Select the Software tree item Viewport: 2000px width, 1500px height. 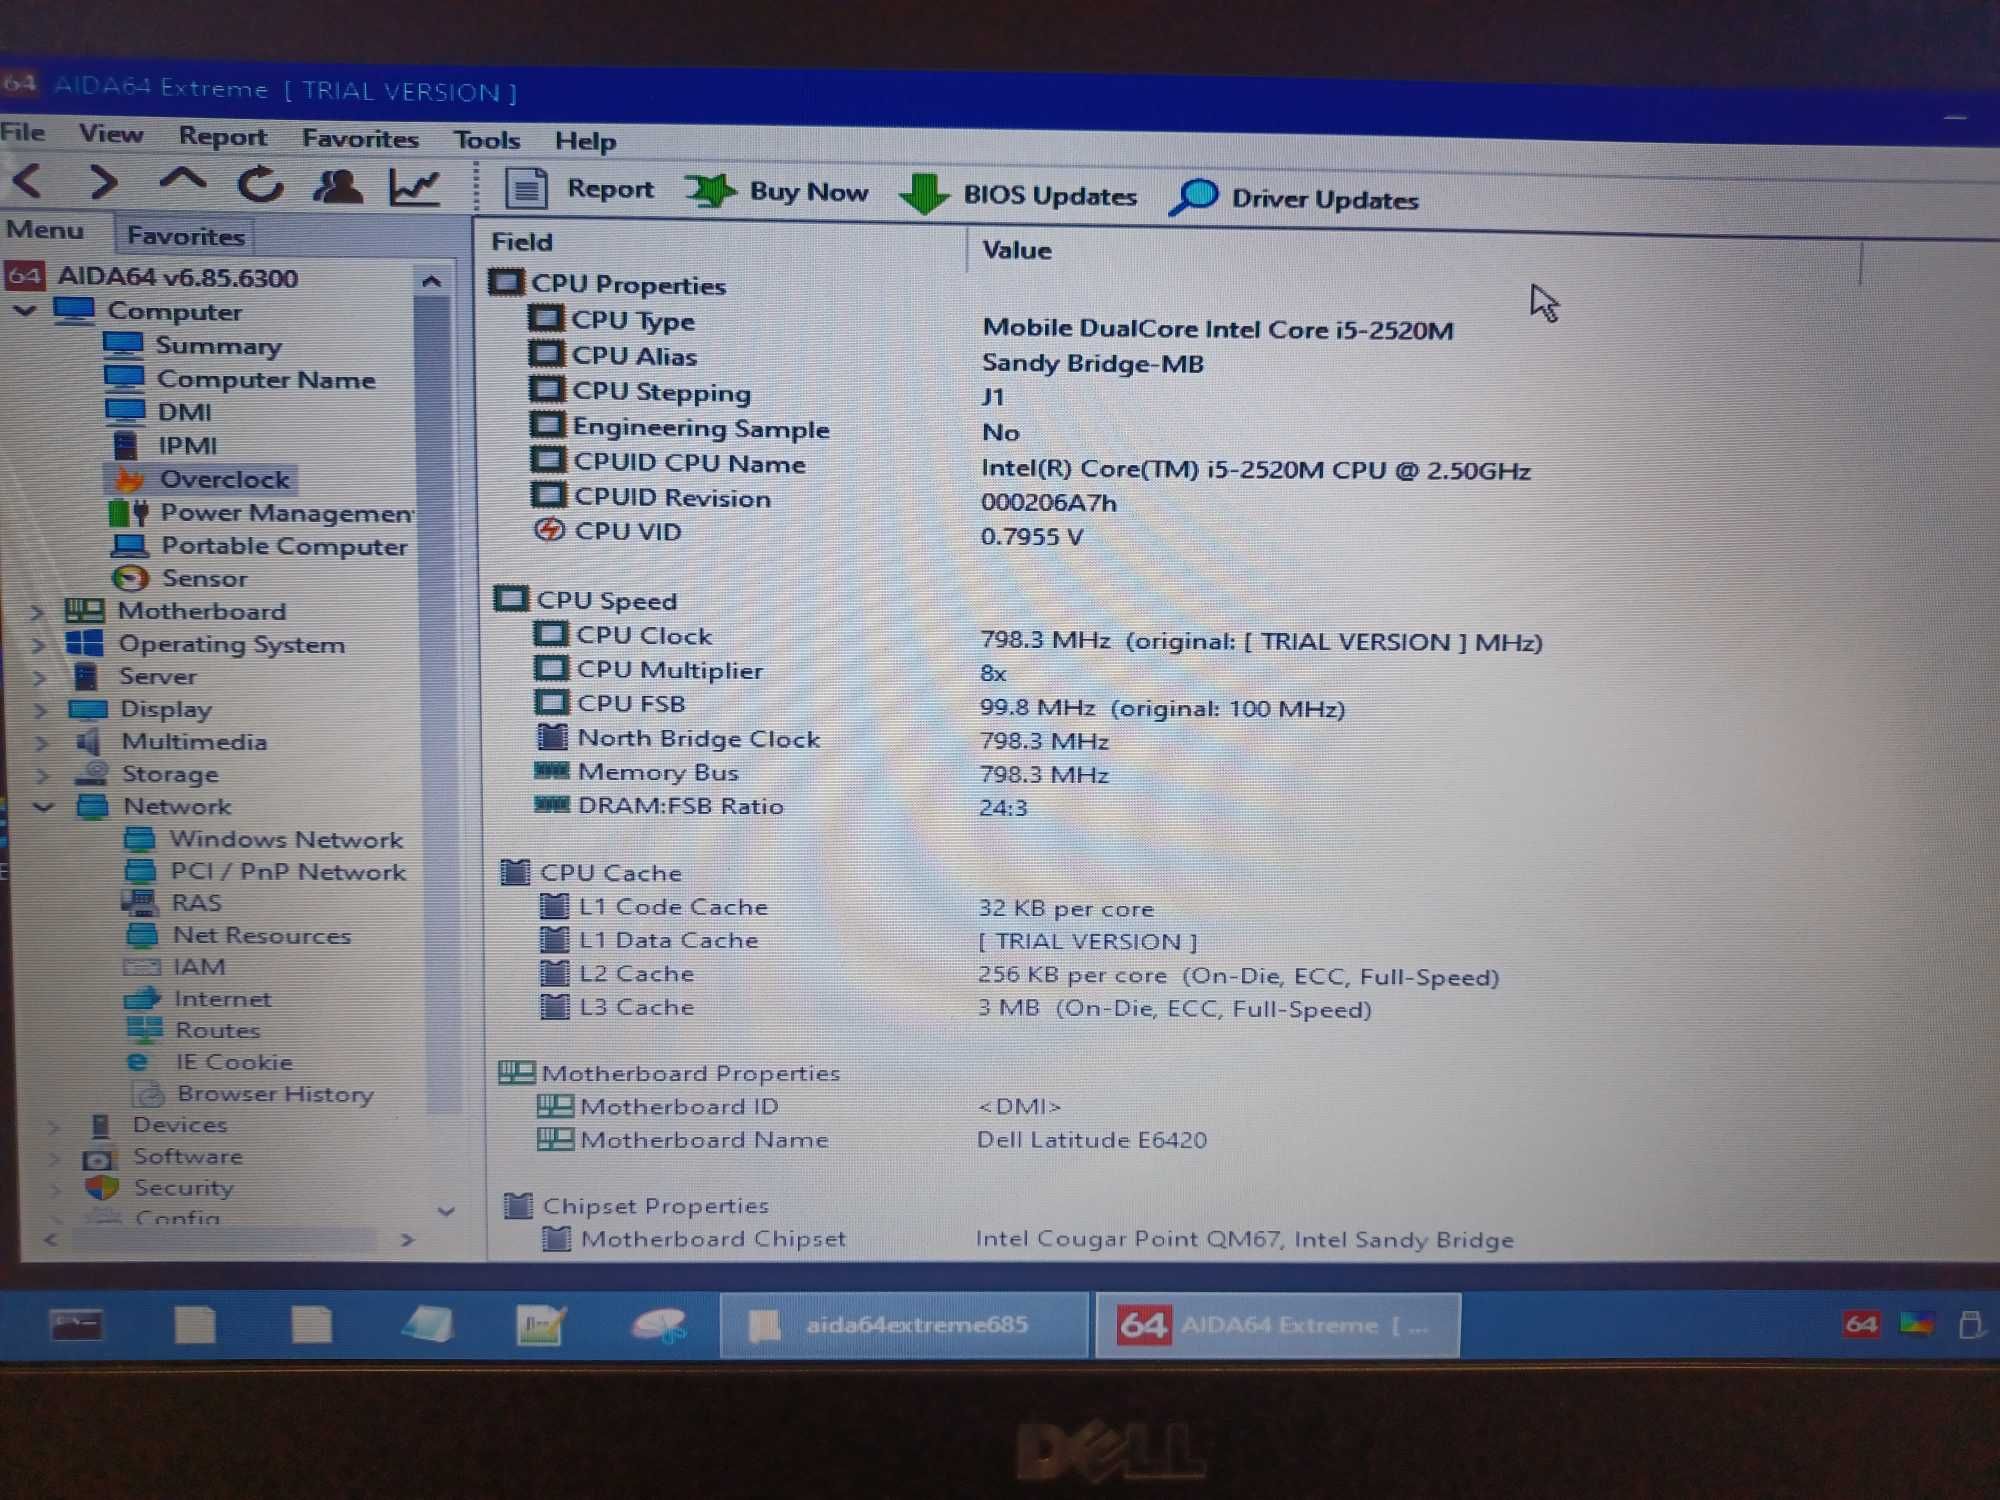coord(188,1157)
